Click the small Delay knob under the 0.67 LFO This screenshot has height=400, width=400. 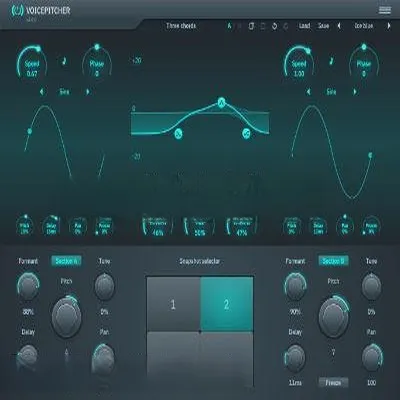click(51, 227)
